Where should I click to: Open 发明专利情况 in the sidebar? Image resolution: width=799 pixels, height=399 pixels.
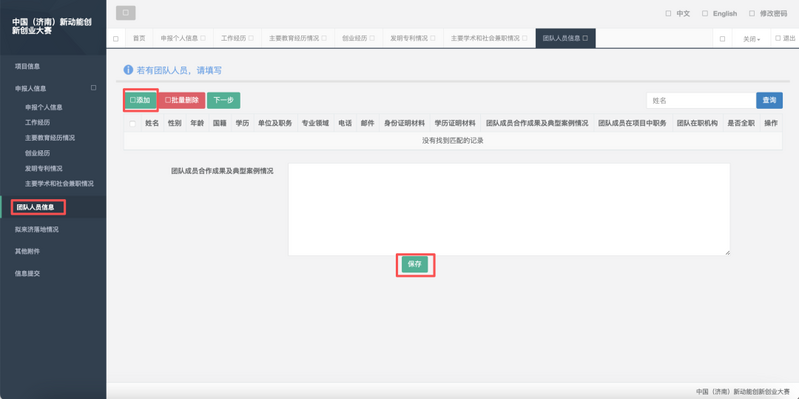coord(44,168)
